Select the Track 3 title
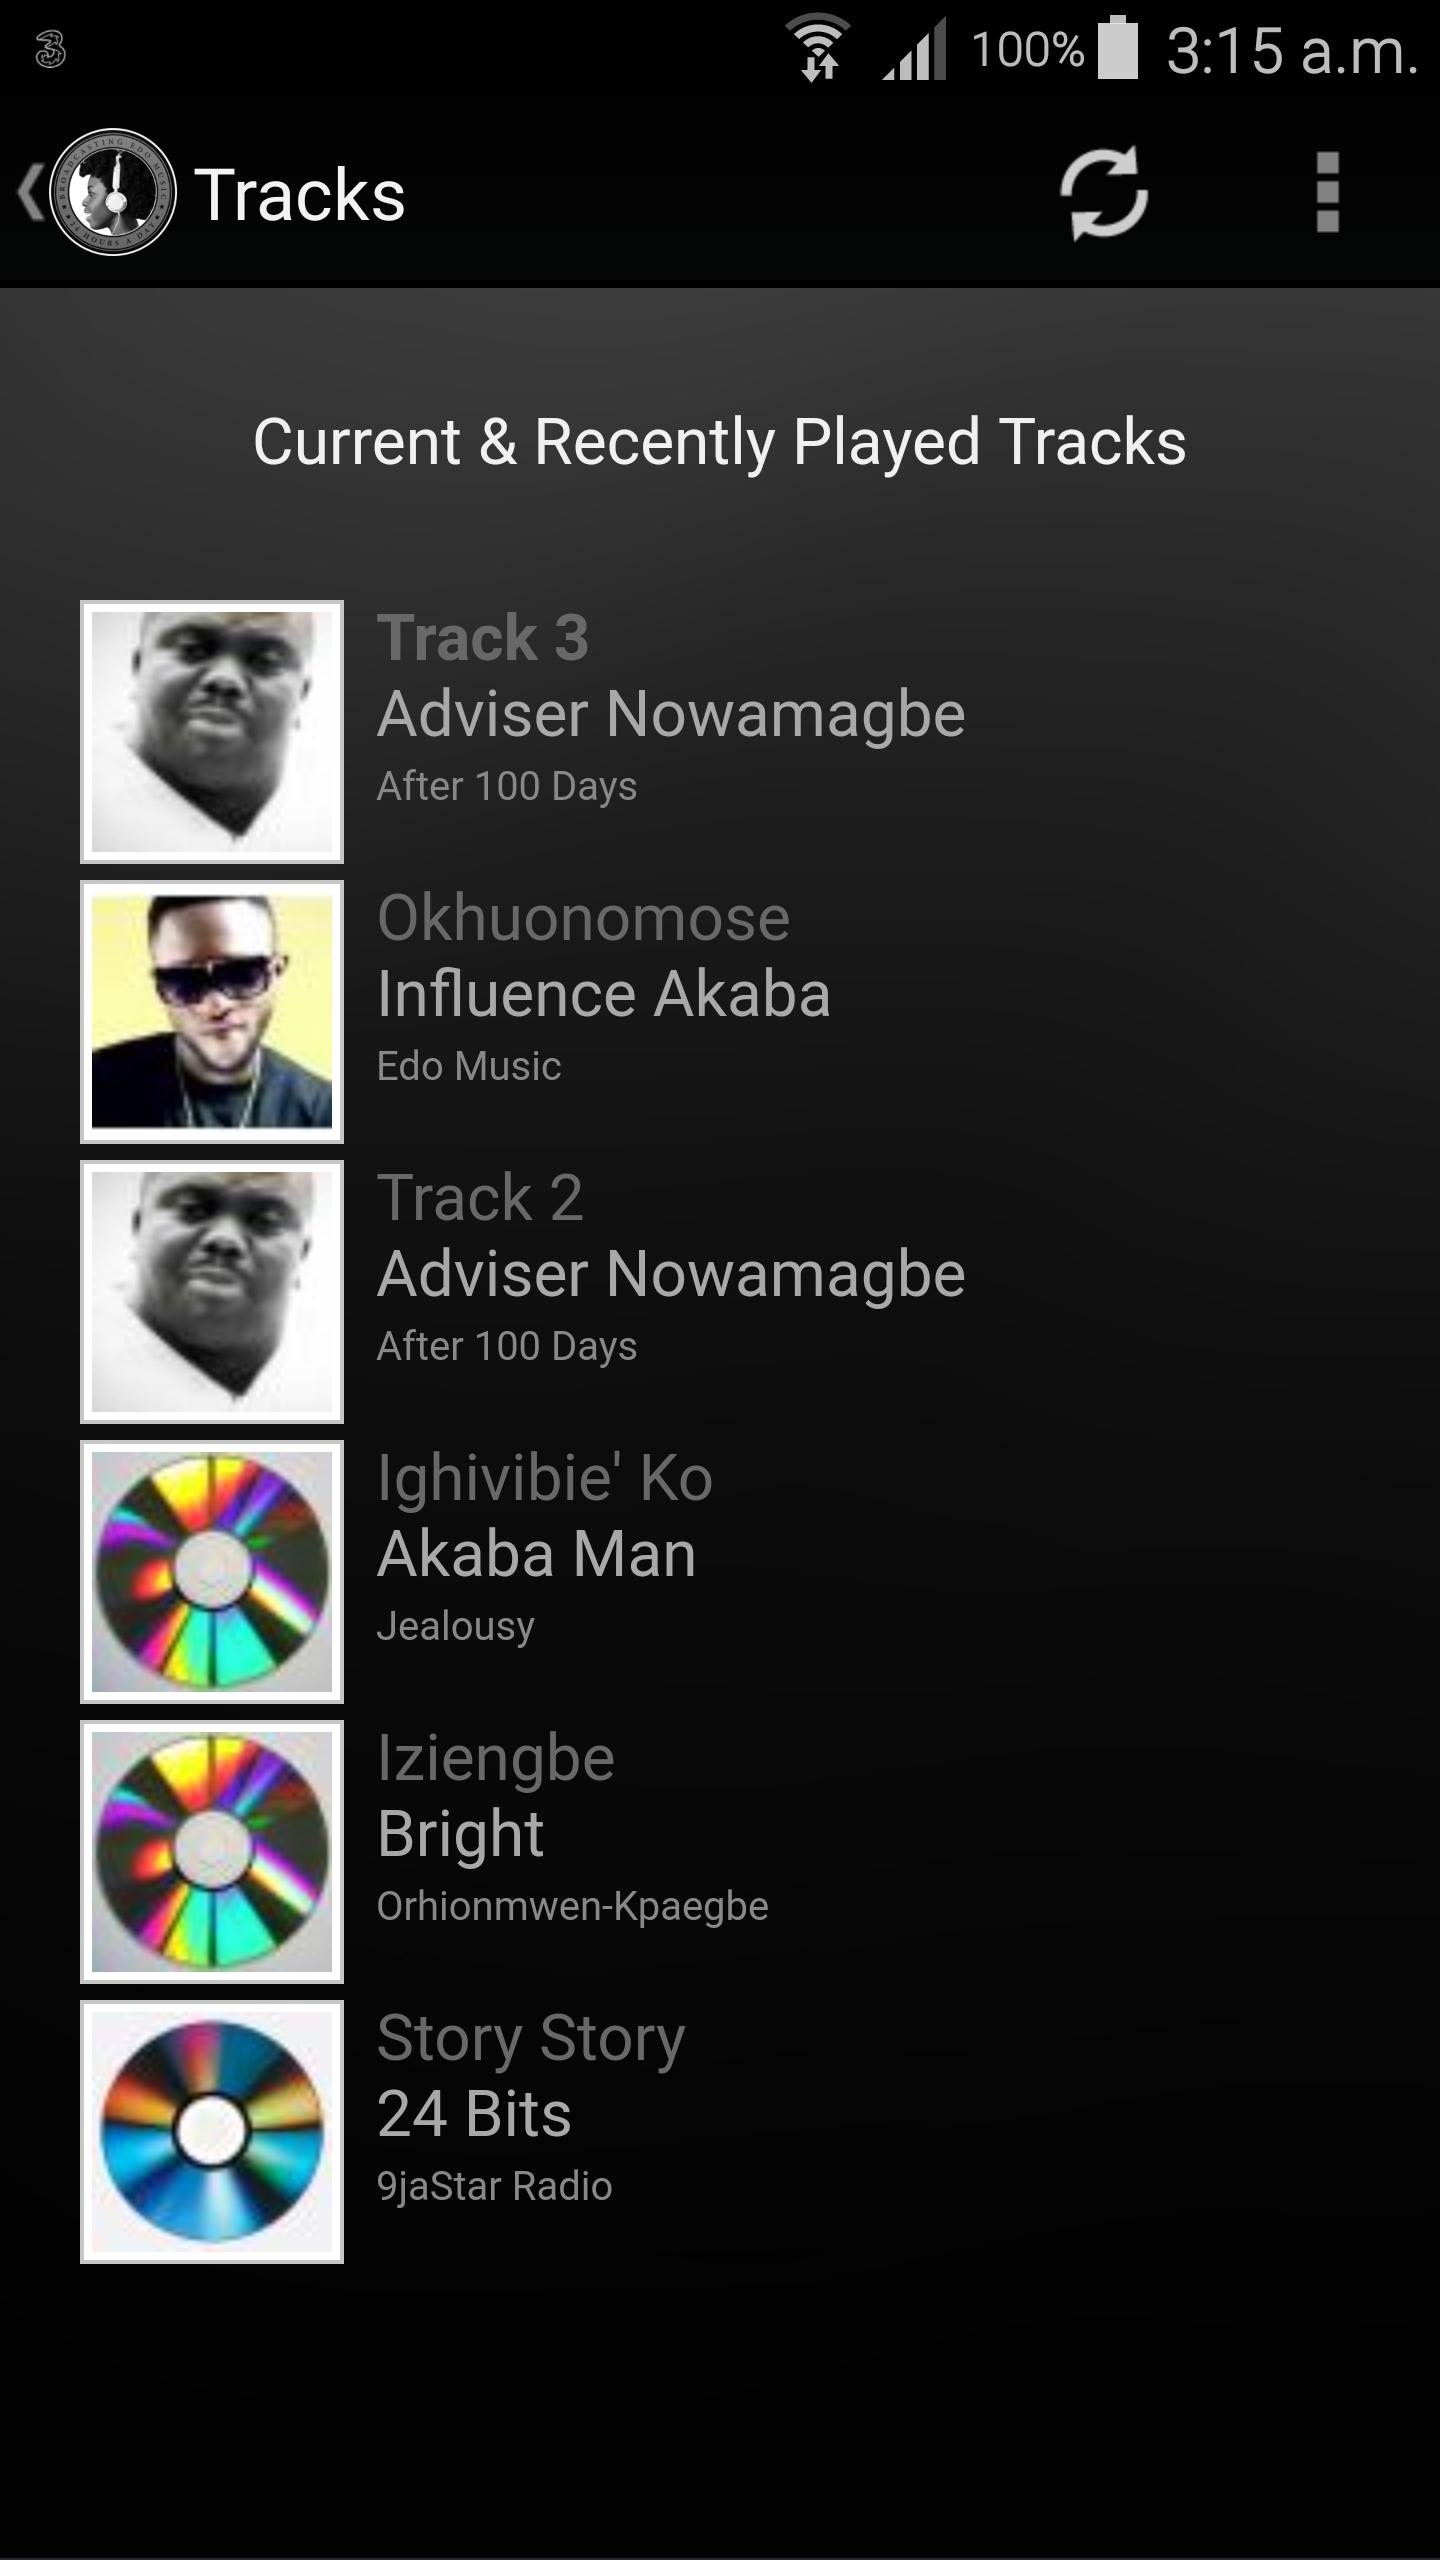This screenshot has height=2560, width=1440. click(x=483, y=637)
